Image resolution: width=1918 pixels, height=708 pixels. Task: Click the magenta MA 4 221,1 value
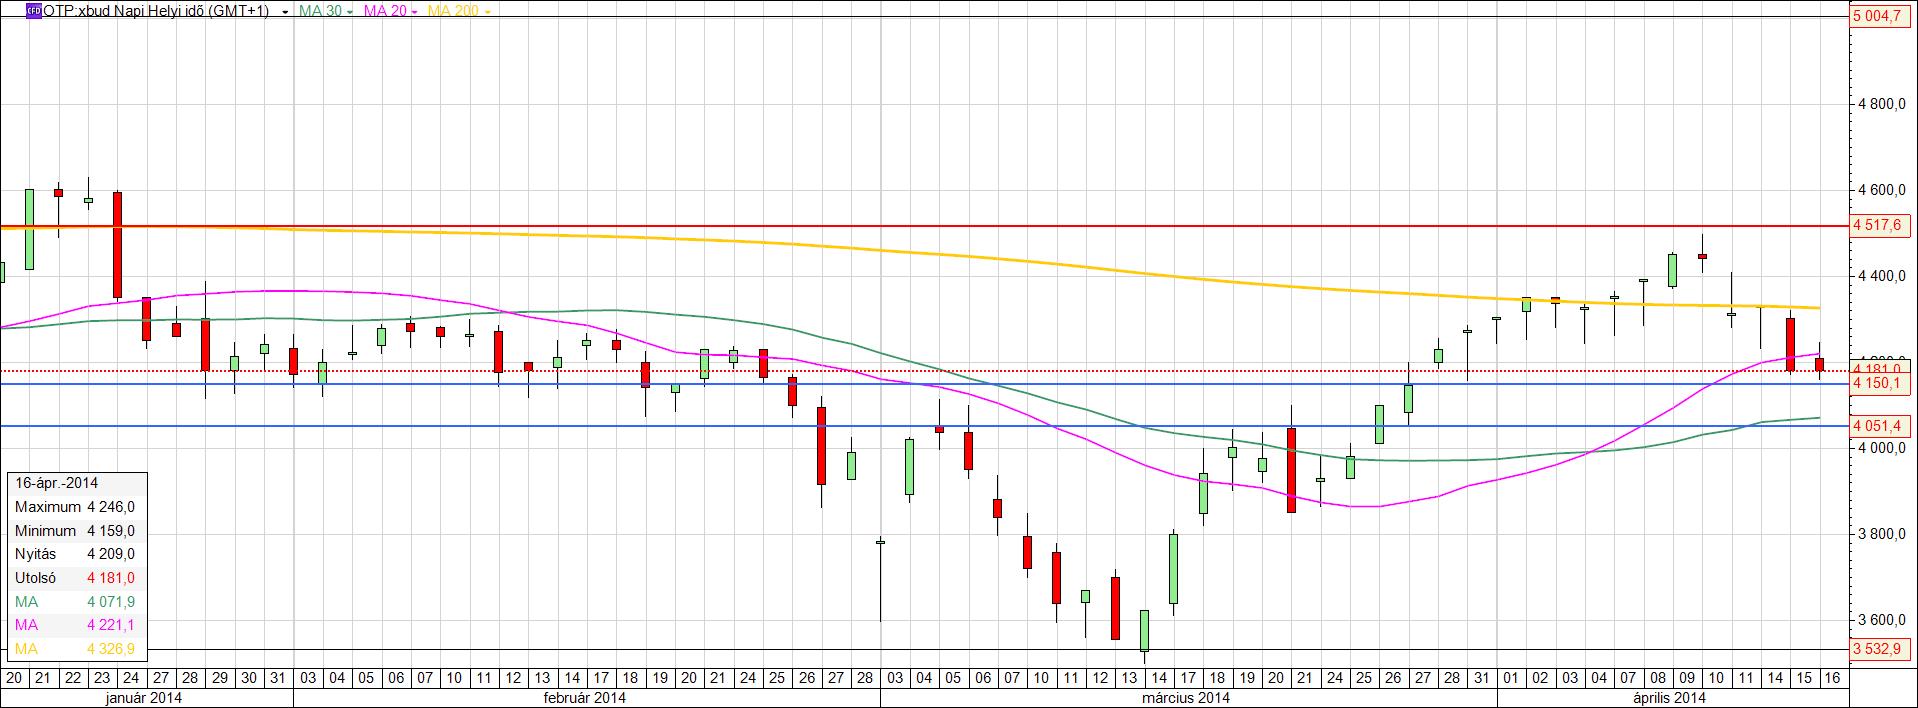(x=111, y=625)
